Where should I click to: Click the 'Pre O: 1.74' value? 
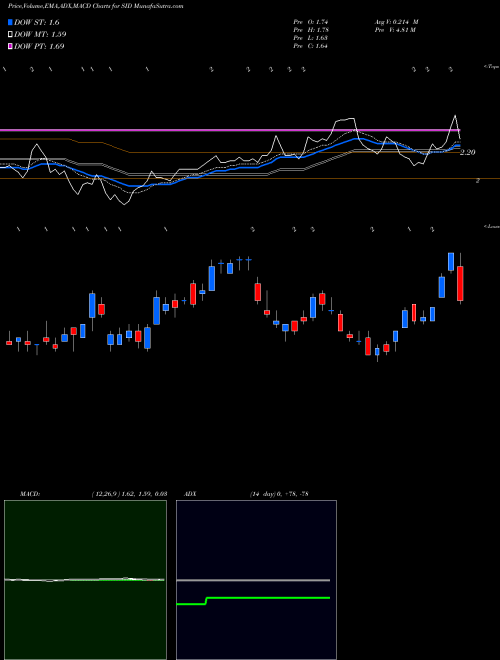pos(311,22)
